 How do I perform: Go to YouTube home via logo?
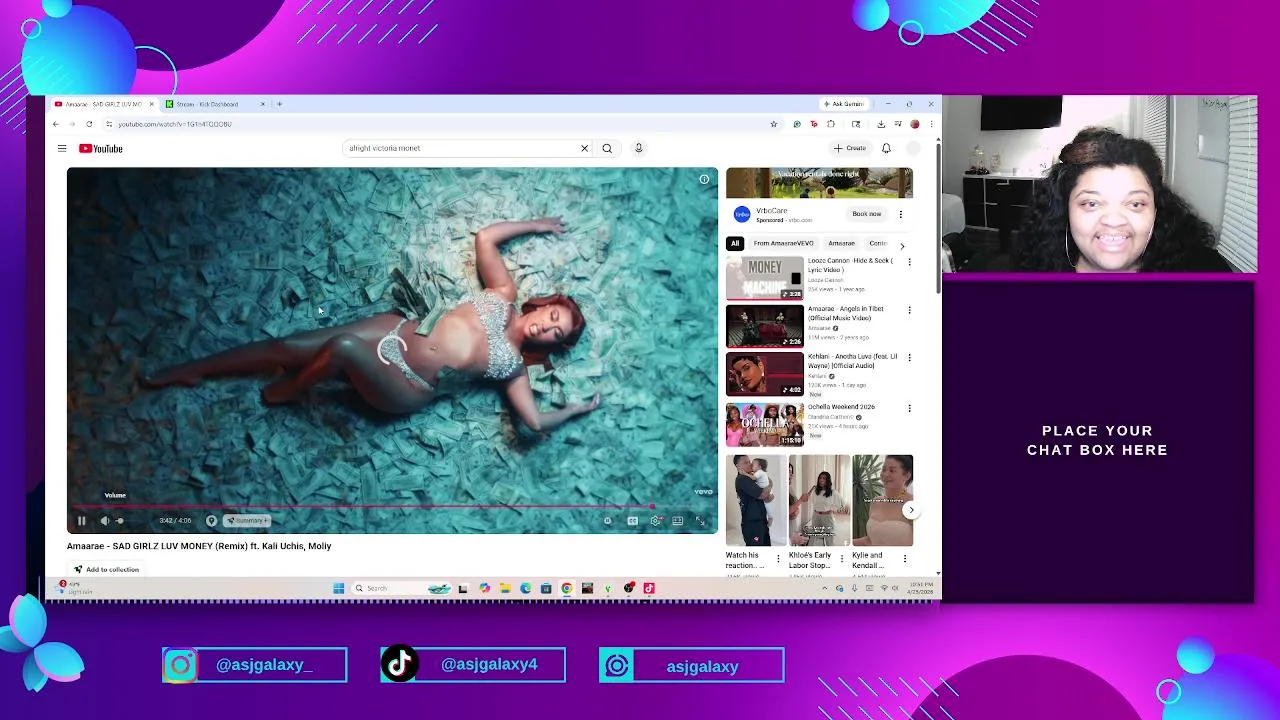[101, 148]
